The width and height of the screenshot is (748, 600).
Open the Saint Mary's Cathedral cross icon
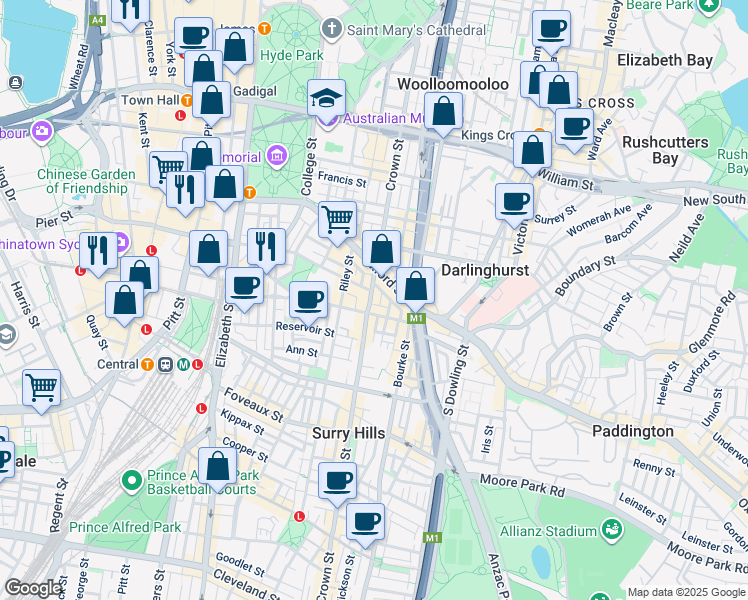tap(332, 29)
